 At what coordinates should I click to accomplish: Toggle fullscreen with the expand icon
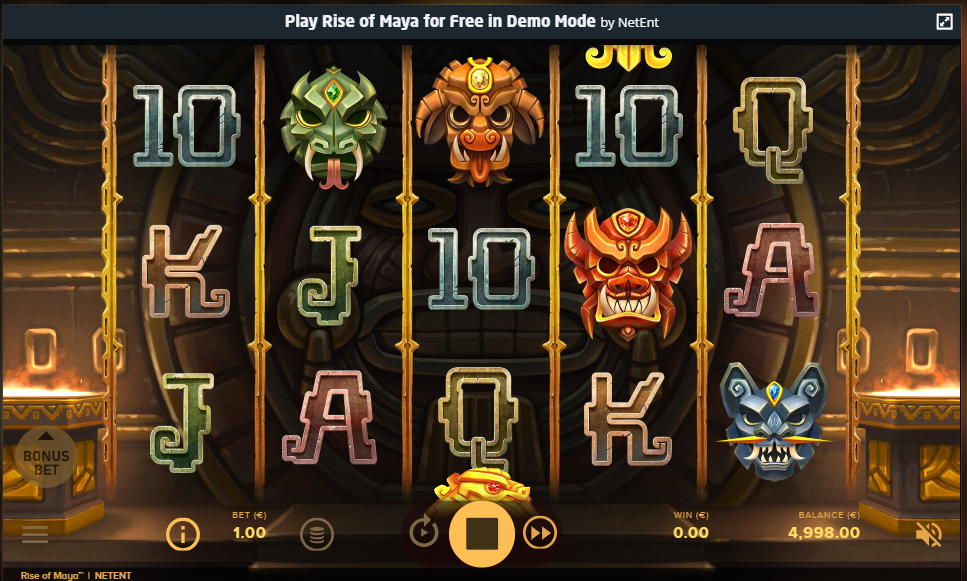[x=944, y=22]
